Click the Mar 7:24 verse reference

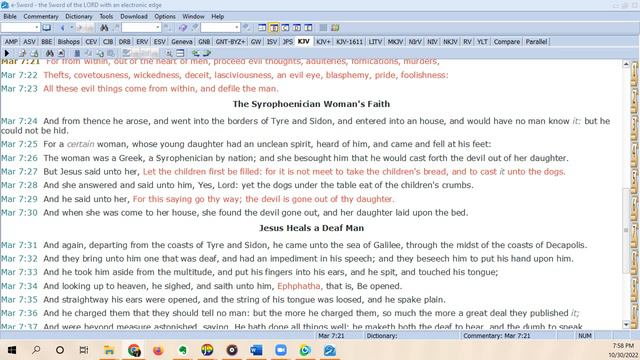[19, 121]
